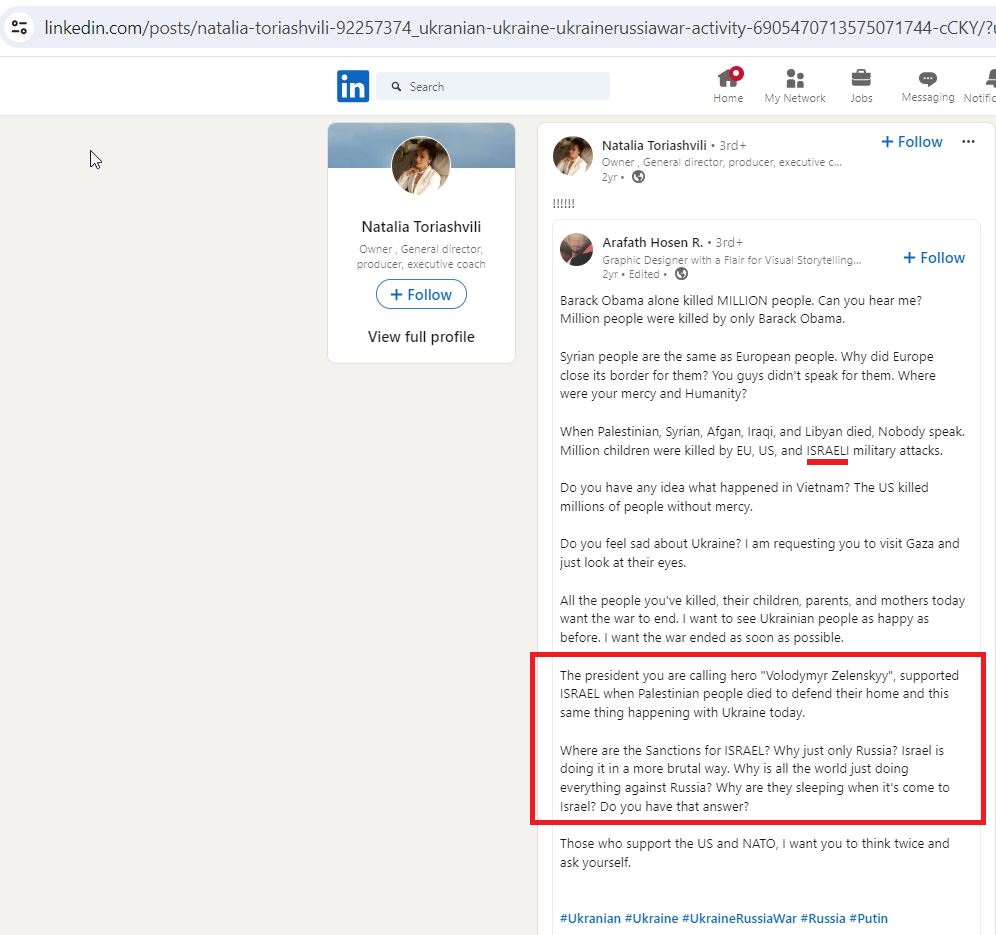The width and height of the screenshot is (996, 935).
Task: Open the Messaging icon
Action: [927, 80]
